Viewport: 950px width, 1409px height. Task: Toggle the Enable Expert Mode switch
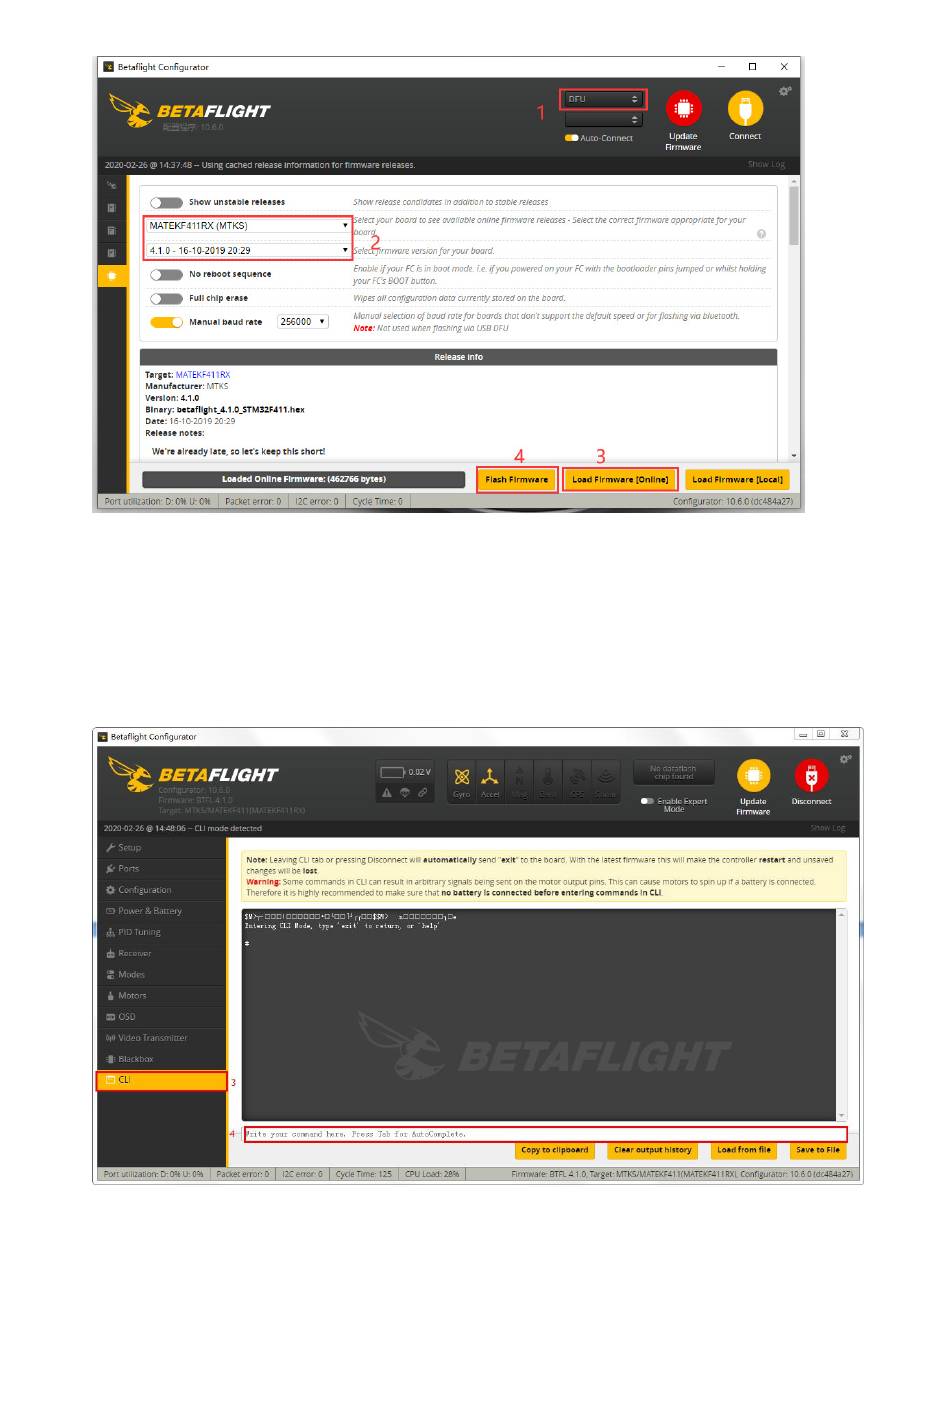click(x=647, y=801)
